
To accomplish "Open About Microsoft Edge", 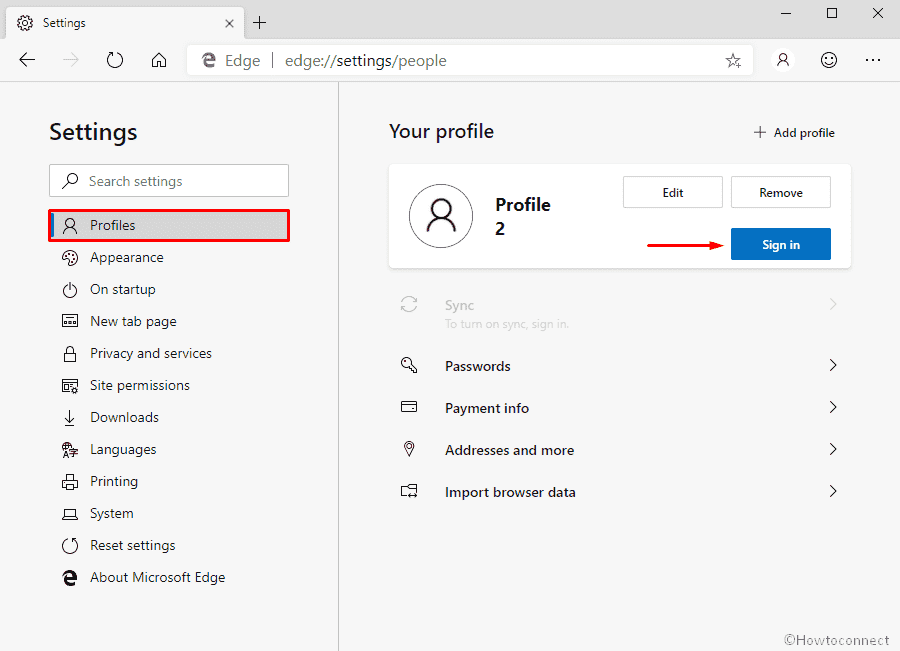I will click(x=158, y=578).
